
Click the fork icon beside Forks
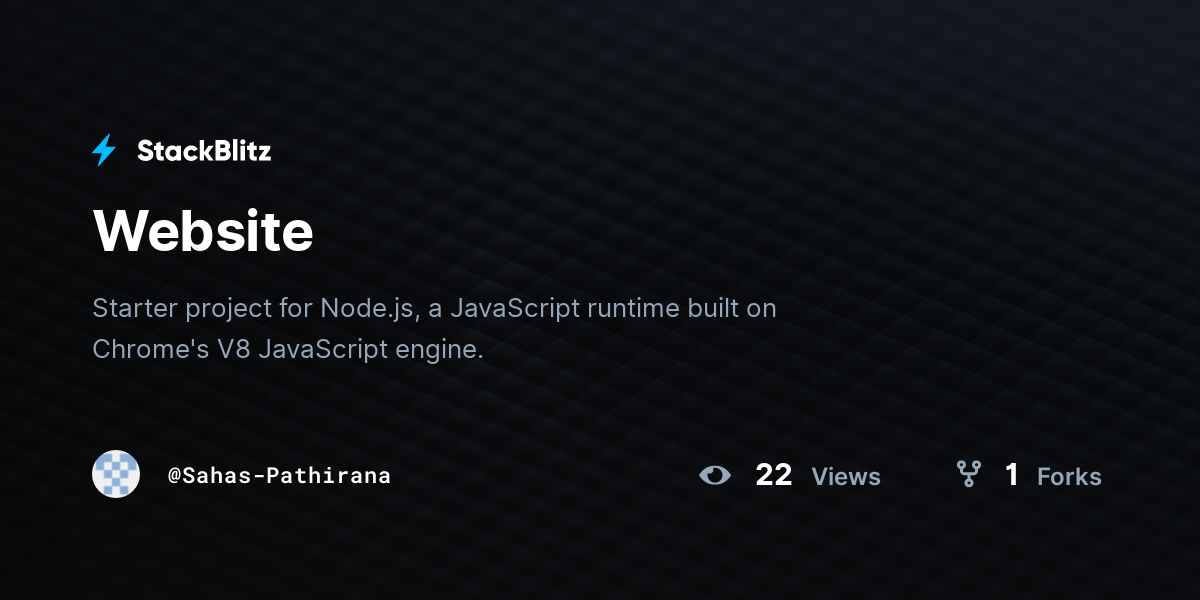pyautogui.click(x=968, y=474)
